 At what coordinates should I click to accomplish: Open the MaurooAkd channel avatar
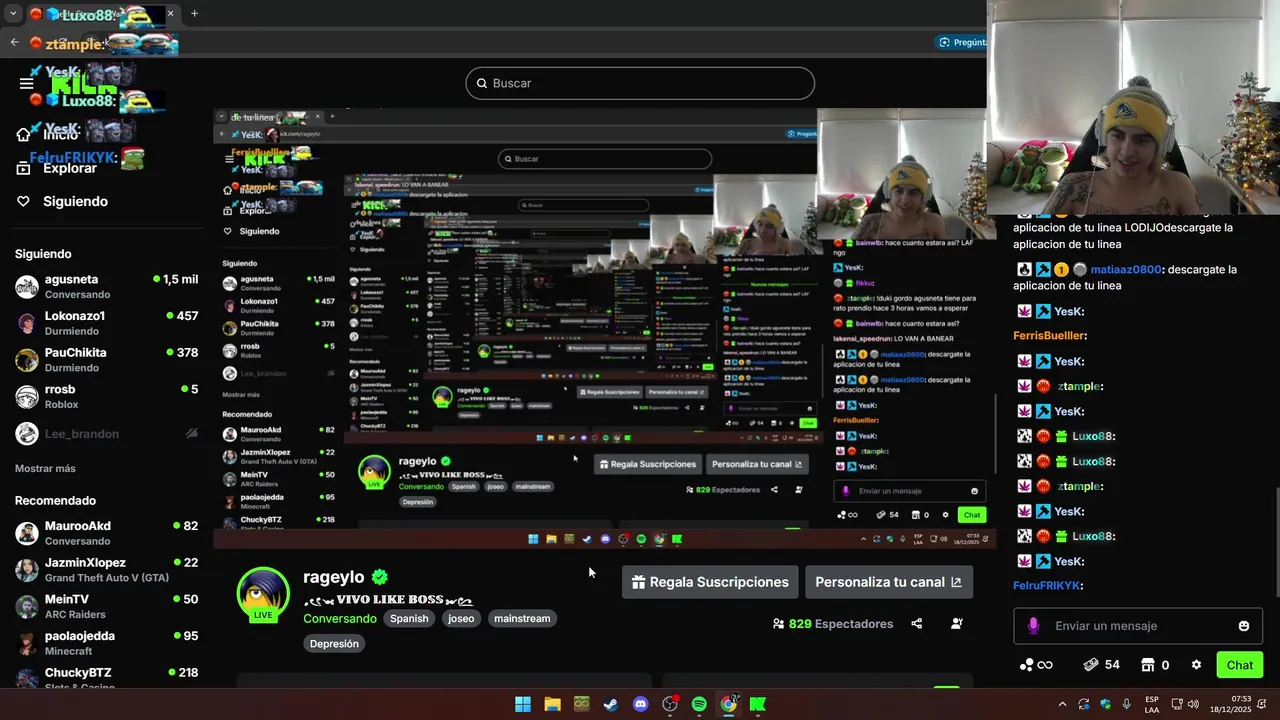27,533
